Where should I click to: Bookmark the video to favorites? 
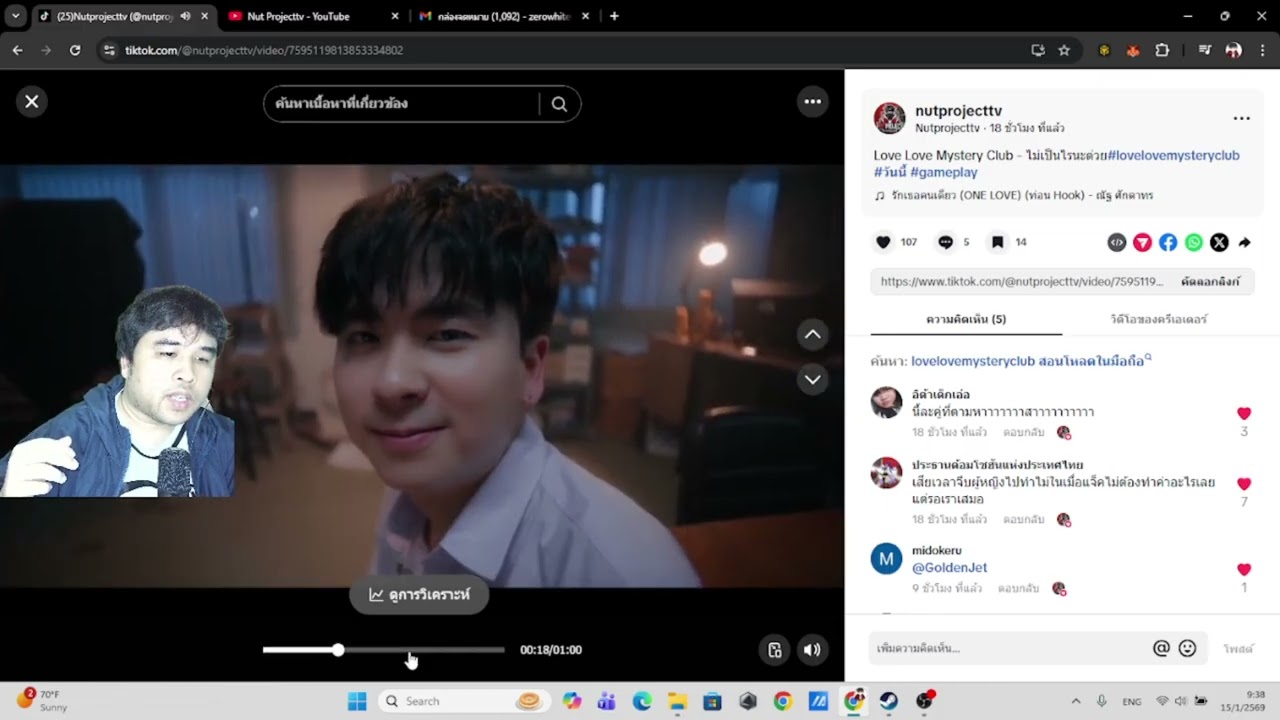(x=997, y=242)
